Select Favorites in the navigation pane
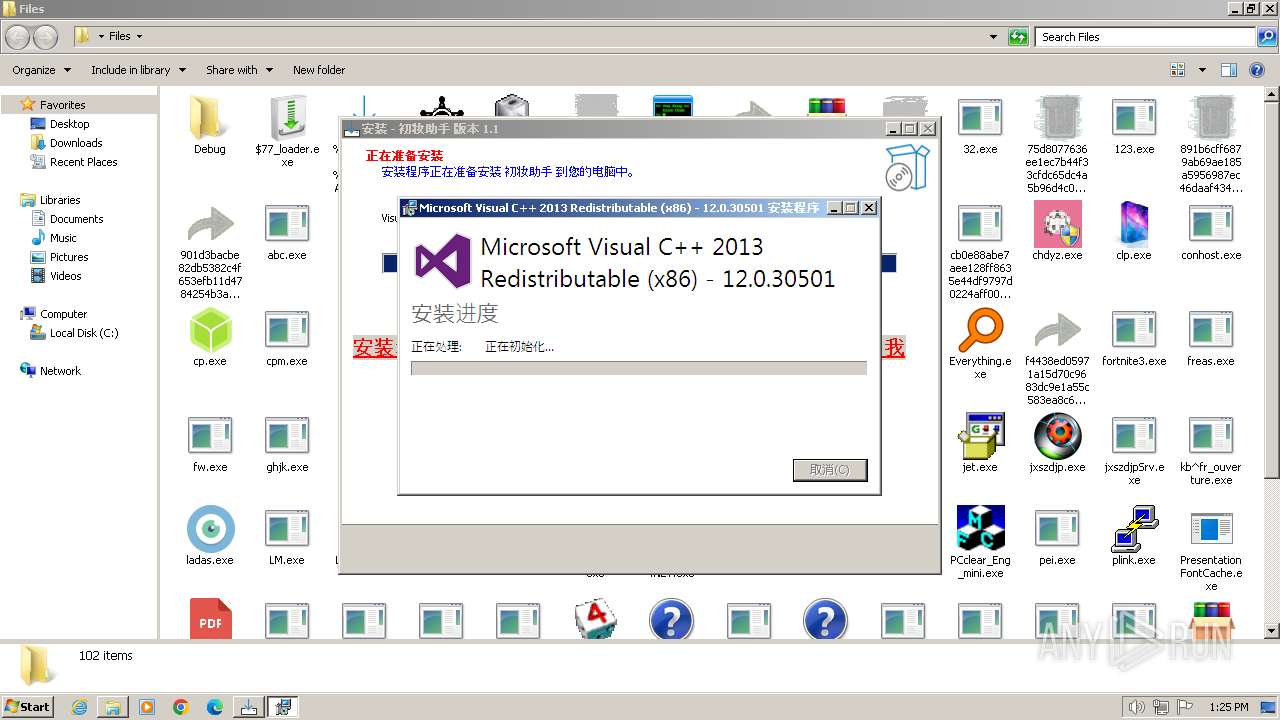 [62, 105]
